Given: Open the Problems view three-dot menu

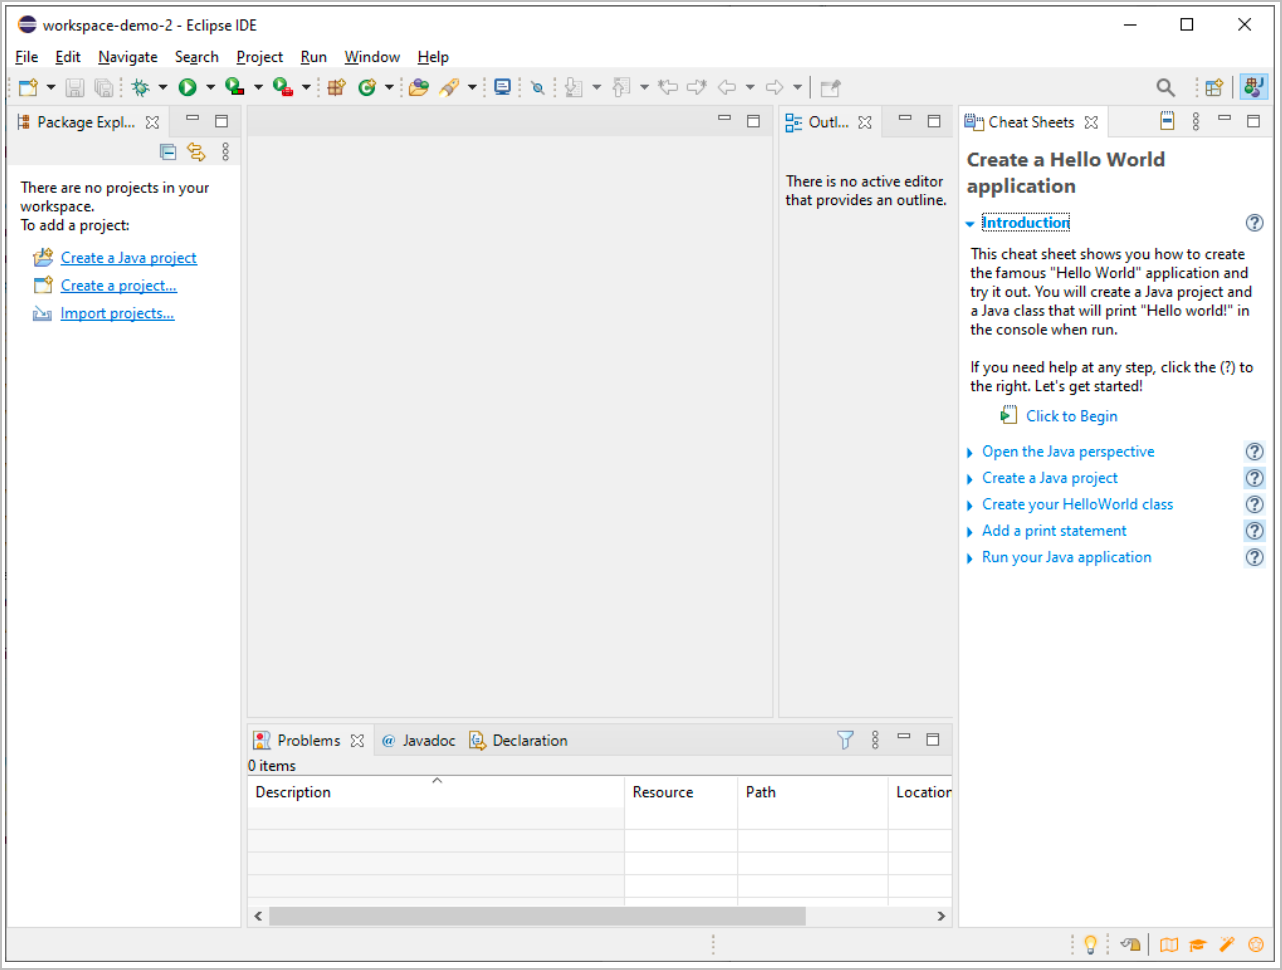Looking at the screenshot, I should [875, 740].
